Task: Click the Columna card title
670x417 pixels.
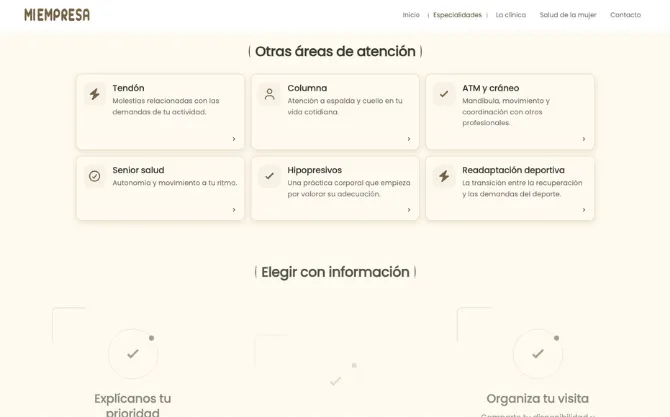Action: 307,88
